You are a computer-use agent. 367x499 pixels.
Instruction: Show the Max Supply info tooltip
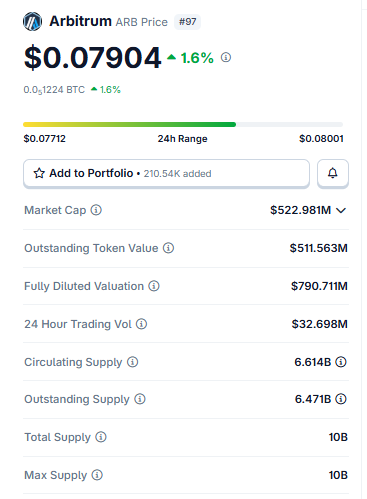[97, 475]
